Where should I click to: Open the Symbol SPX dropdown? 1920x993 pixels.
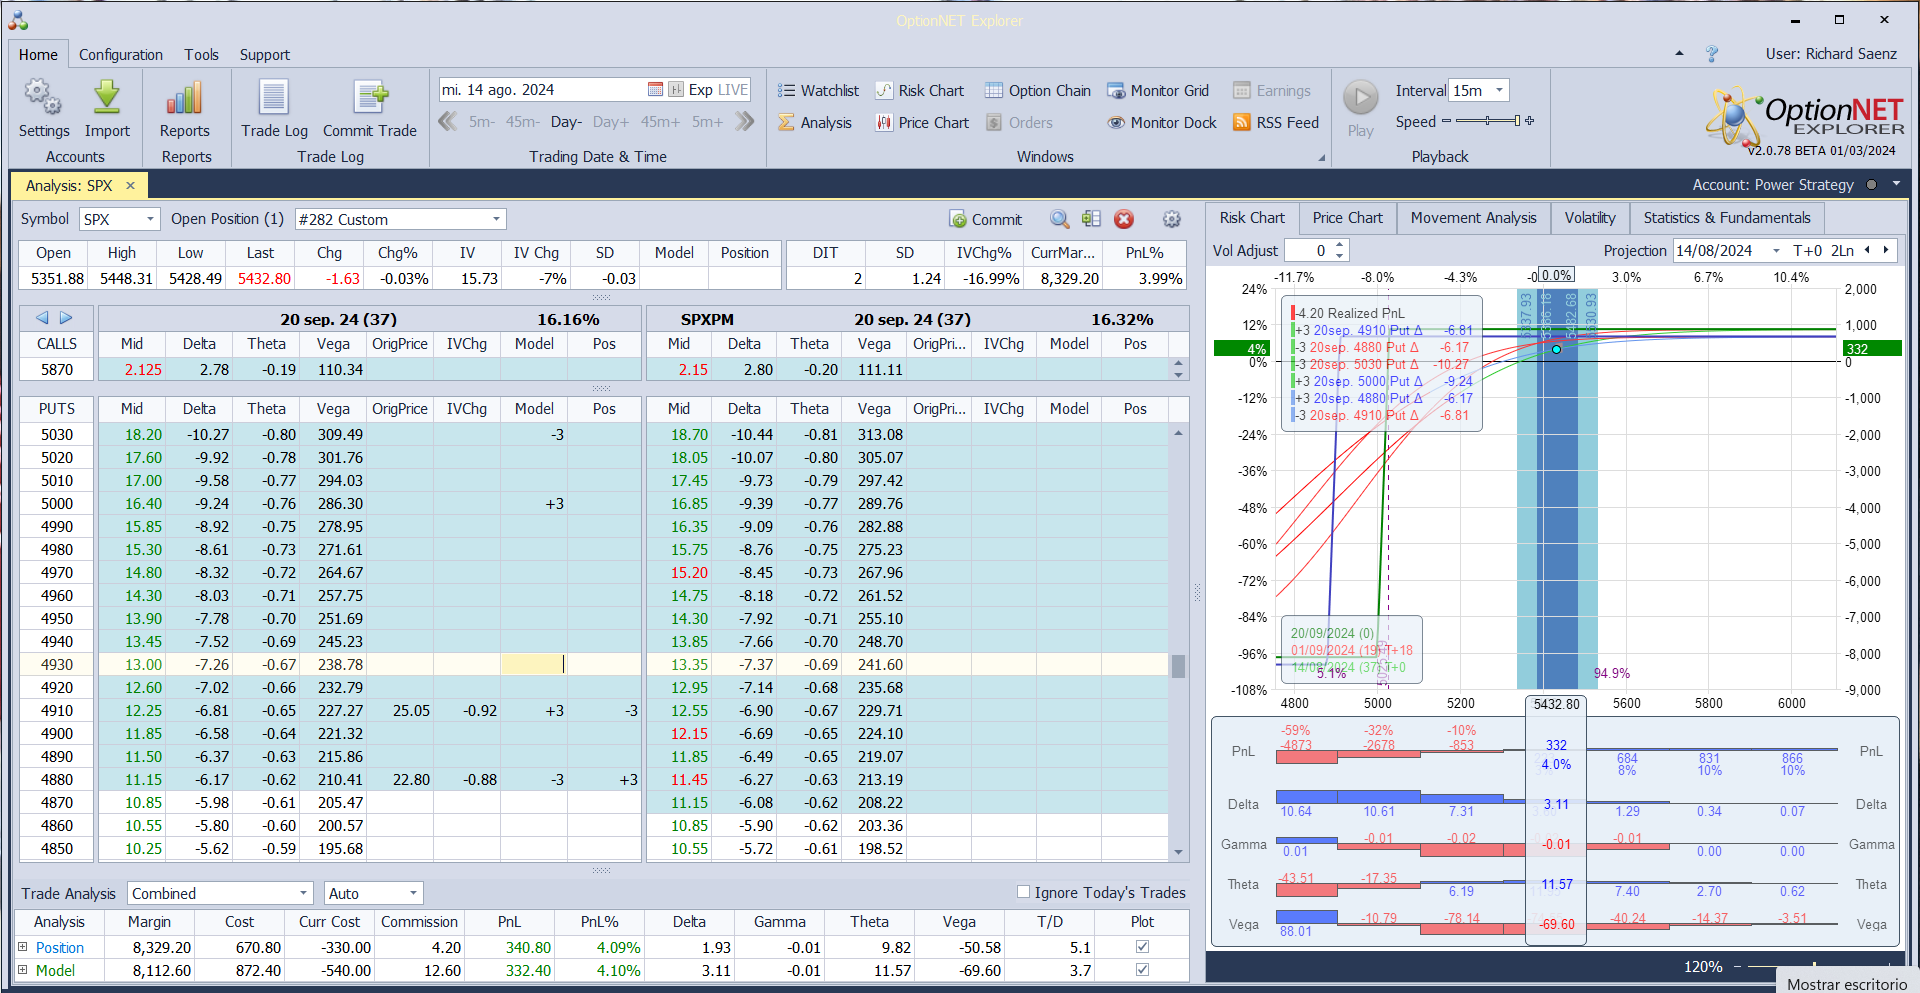(151, 219)
